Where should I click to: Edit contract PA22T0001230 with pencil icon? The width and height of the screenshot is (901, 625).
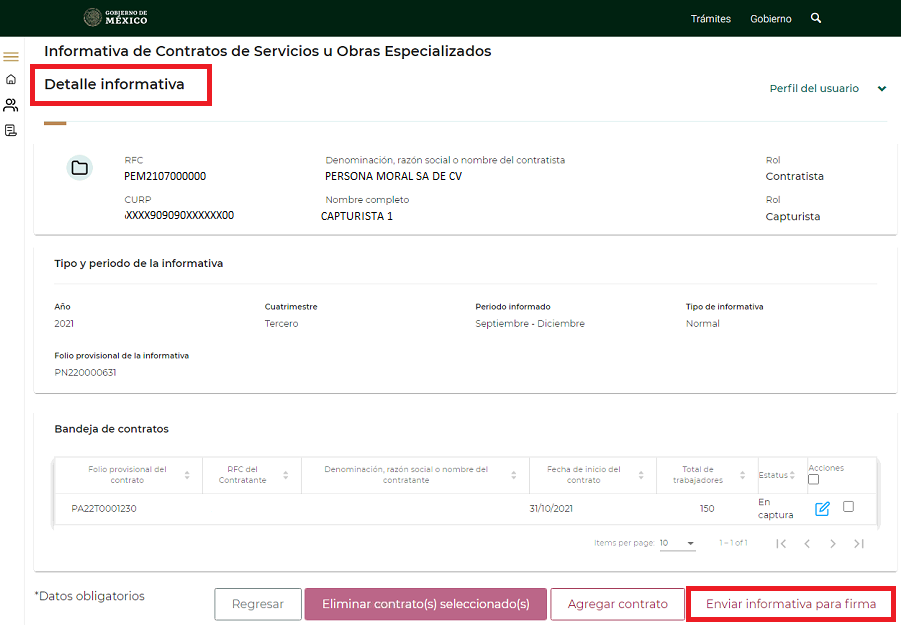click(x=822, y=508)
